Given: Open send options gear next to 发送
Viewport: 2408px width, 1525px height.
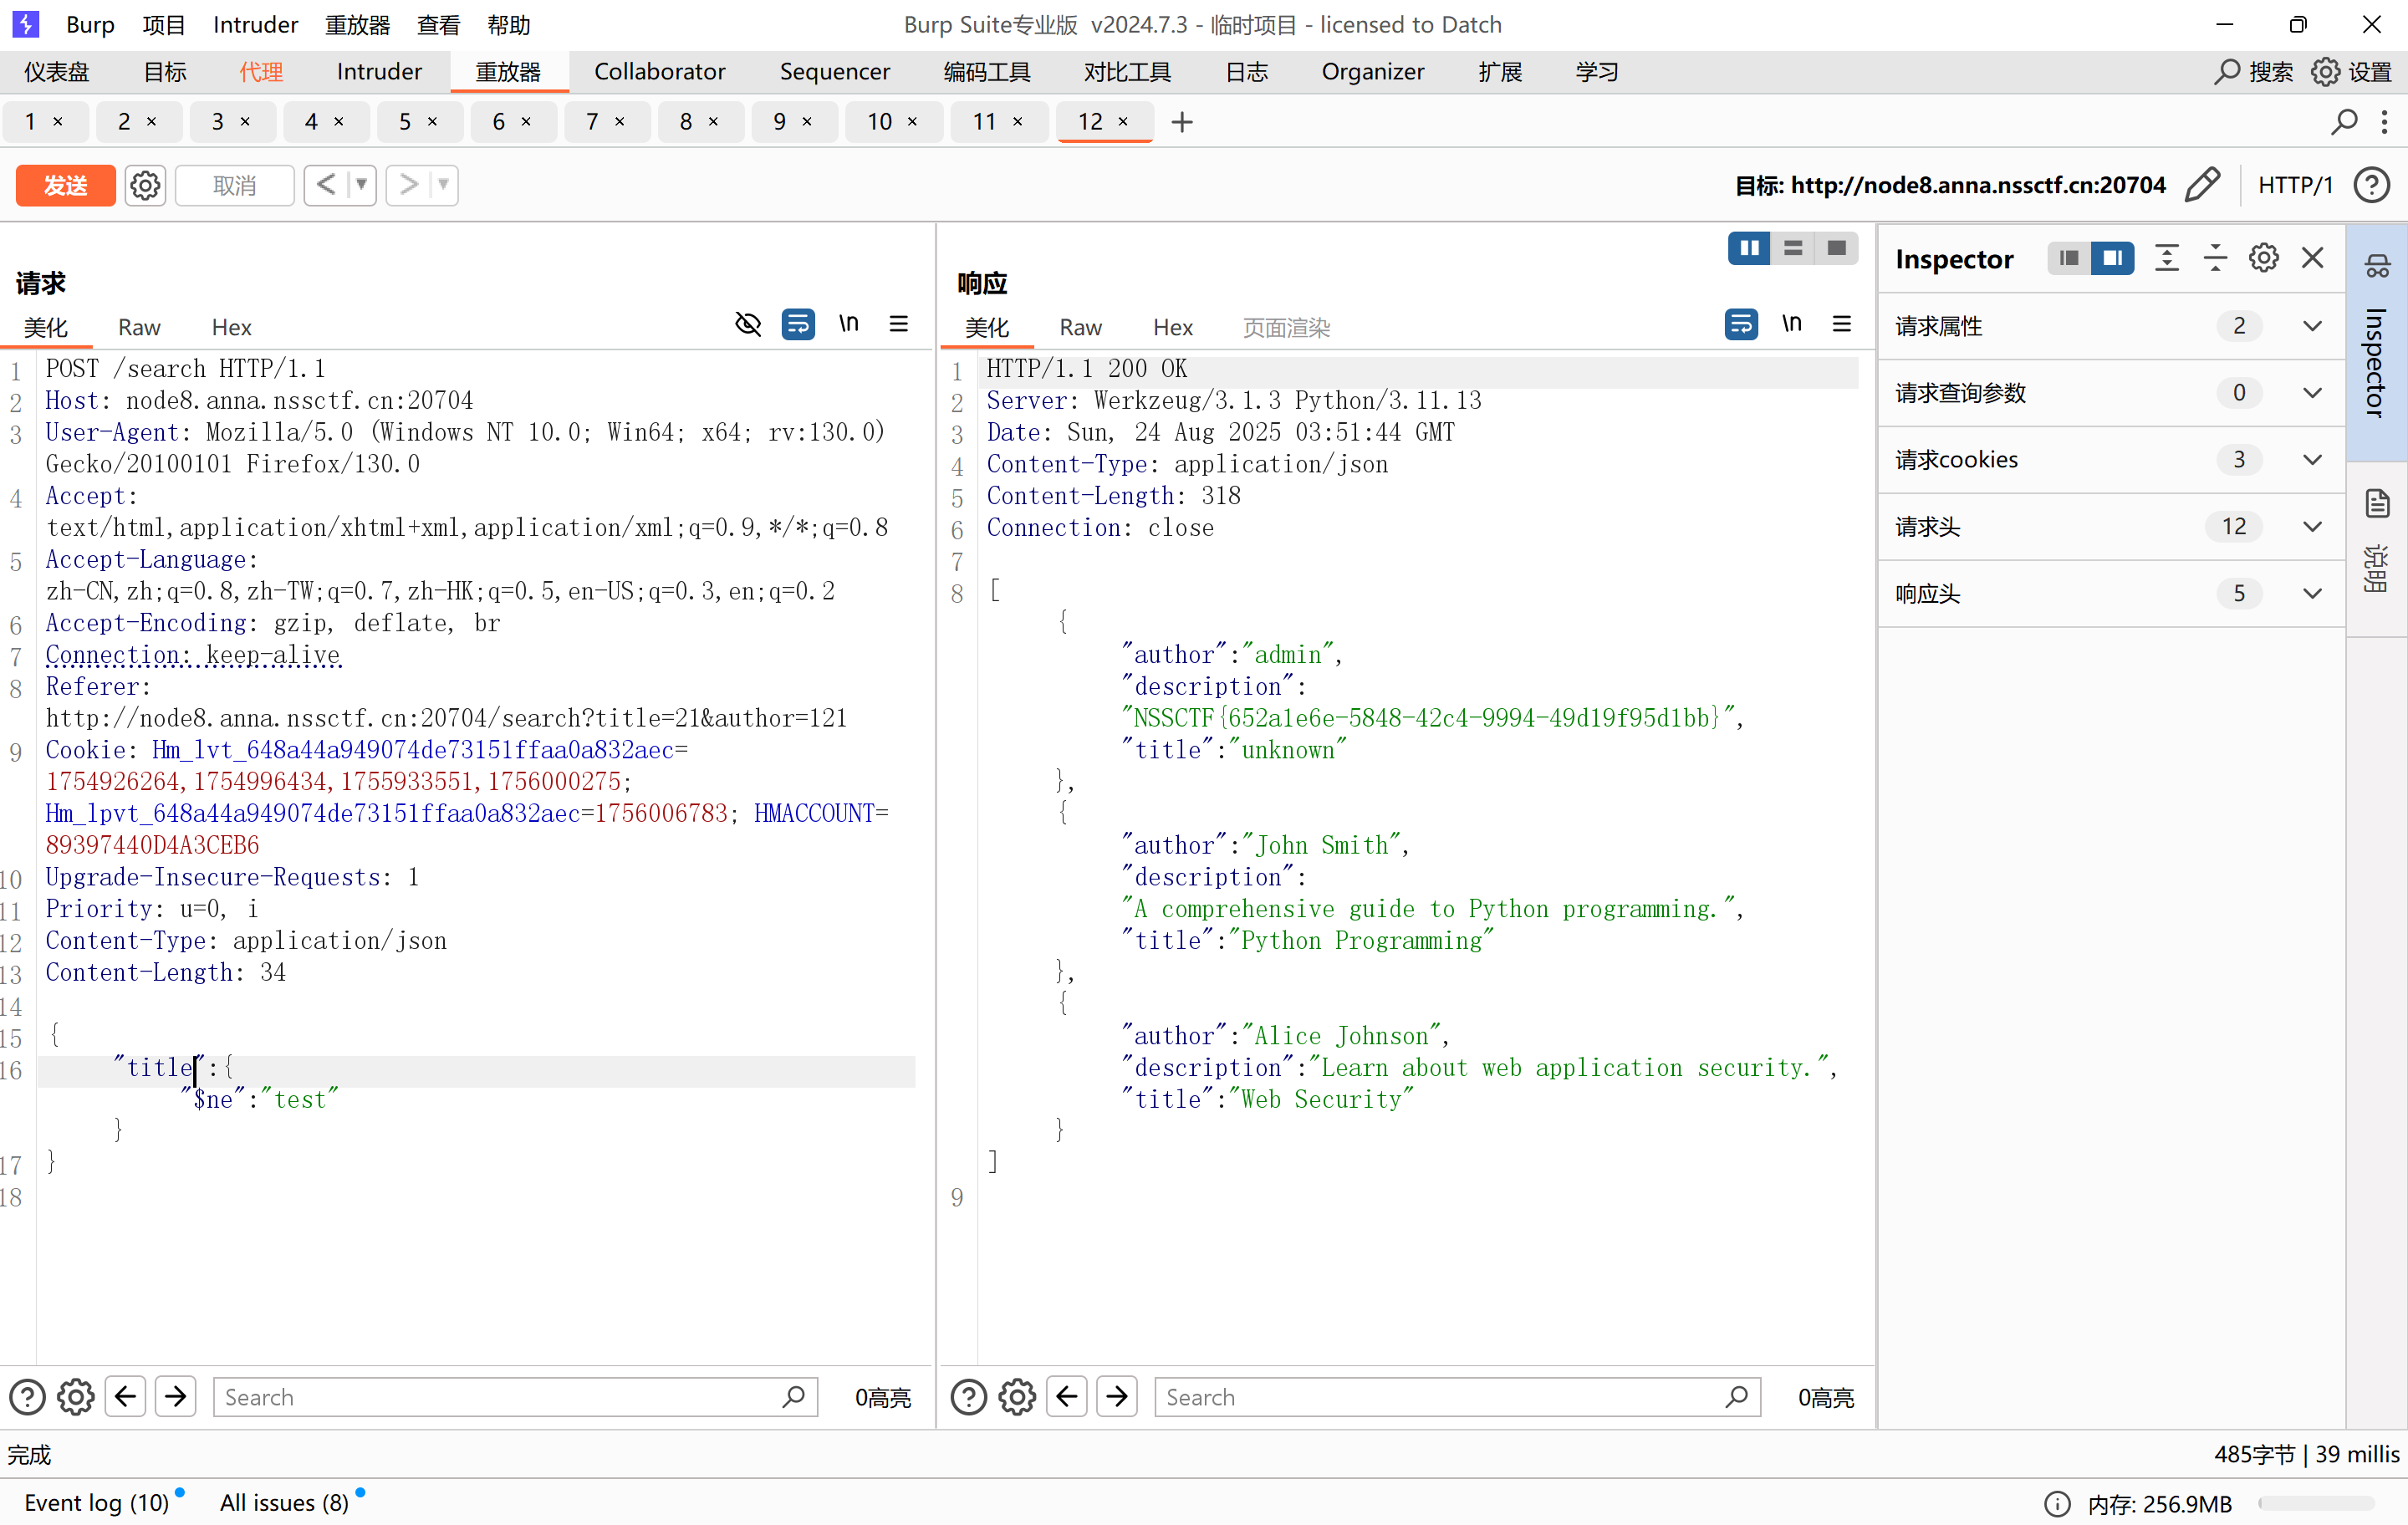Looking at the screenshot, I should [145, 185].
